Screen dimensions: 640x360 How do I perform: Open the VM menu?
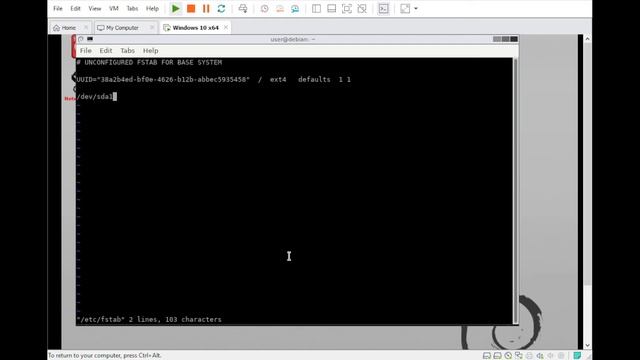coord(114,9)
